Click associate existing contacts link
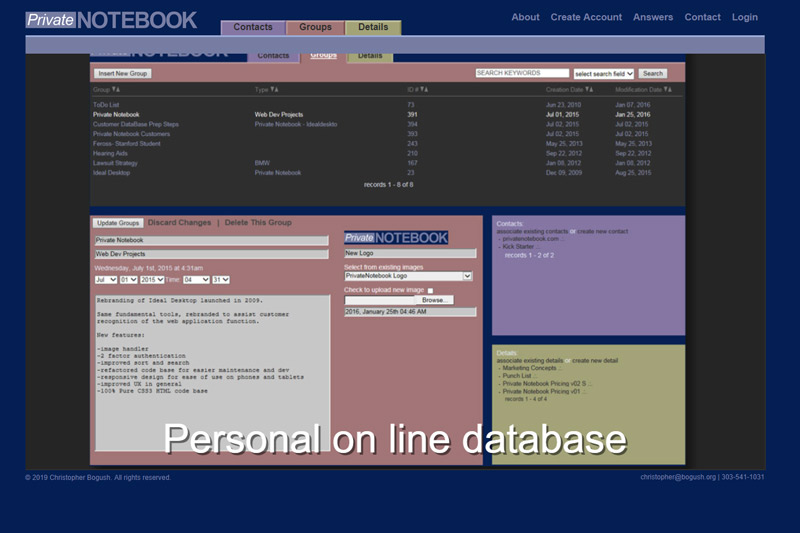This screenshot has width=800, height=533. click(532, 232)
